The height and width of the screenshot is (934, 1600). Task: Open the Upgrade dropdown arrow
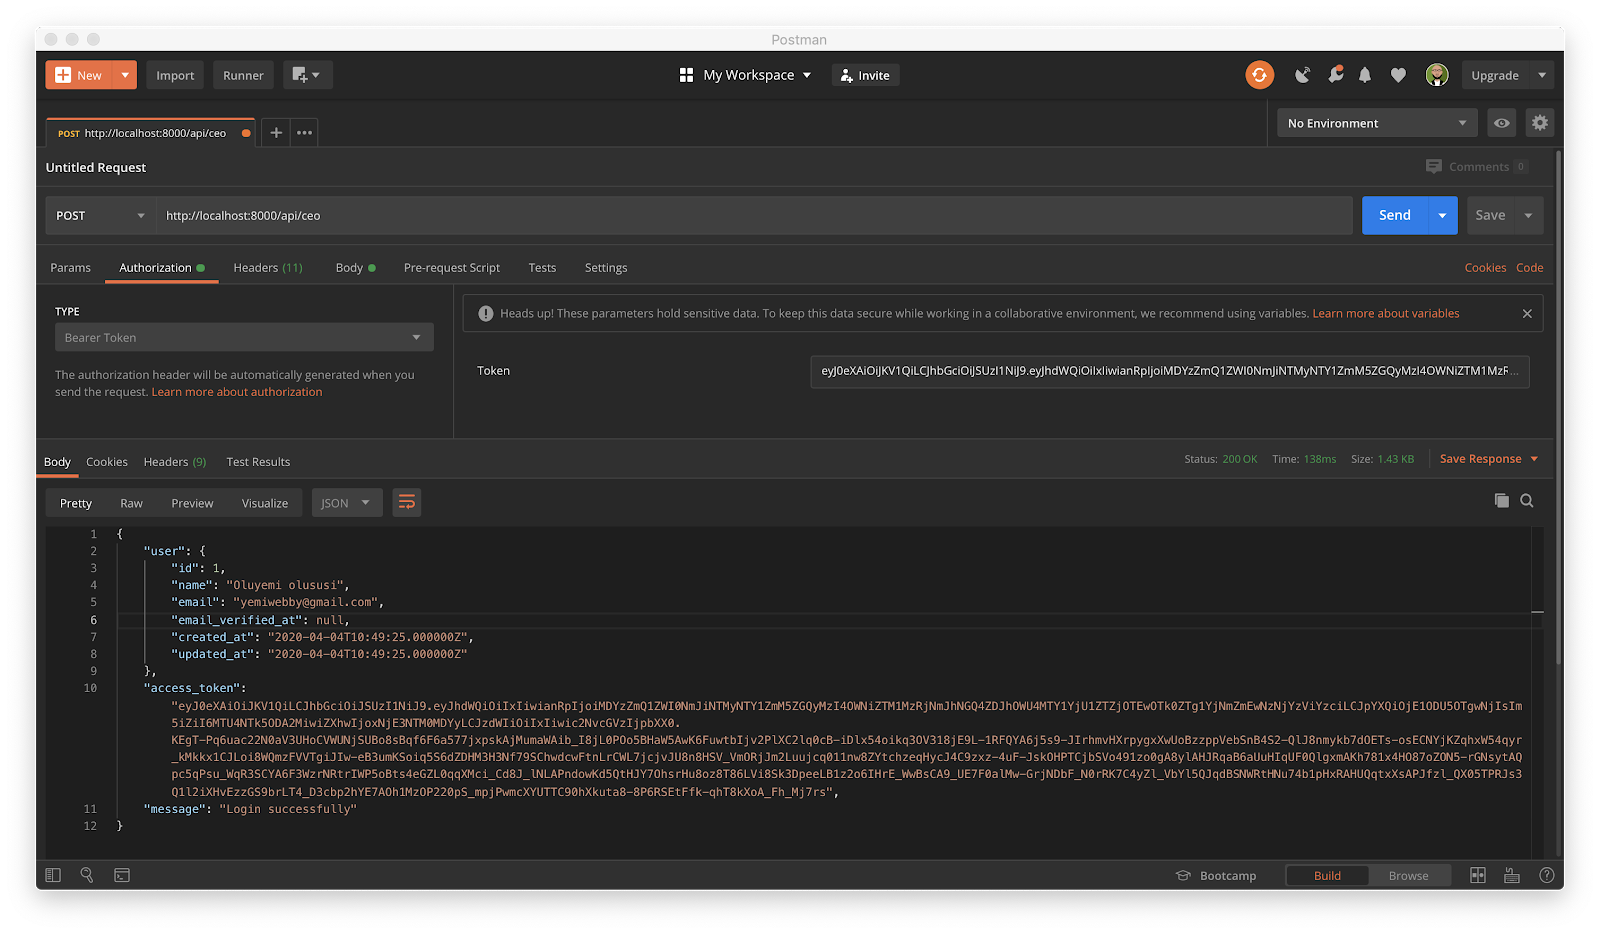click(x=1541, y=75)
